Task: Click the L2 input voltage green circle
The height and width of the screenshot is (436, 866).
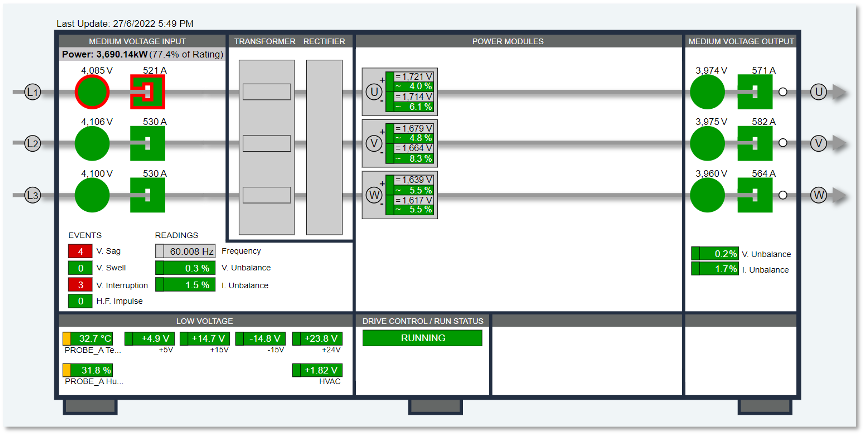Action: 92,143
